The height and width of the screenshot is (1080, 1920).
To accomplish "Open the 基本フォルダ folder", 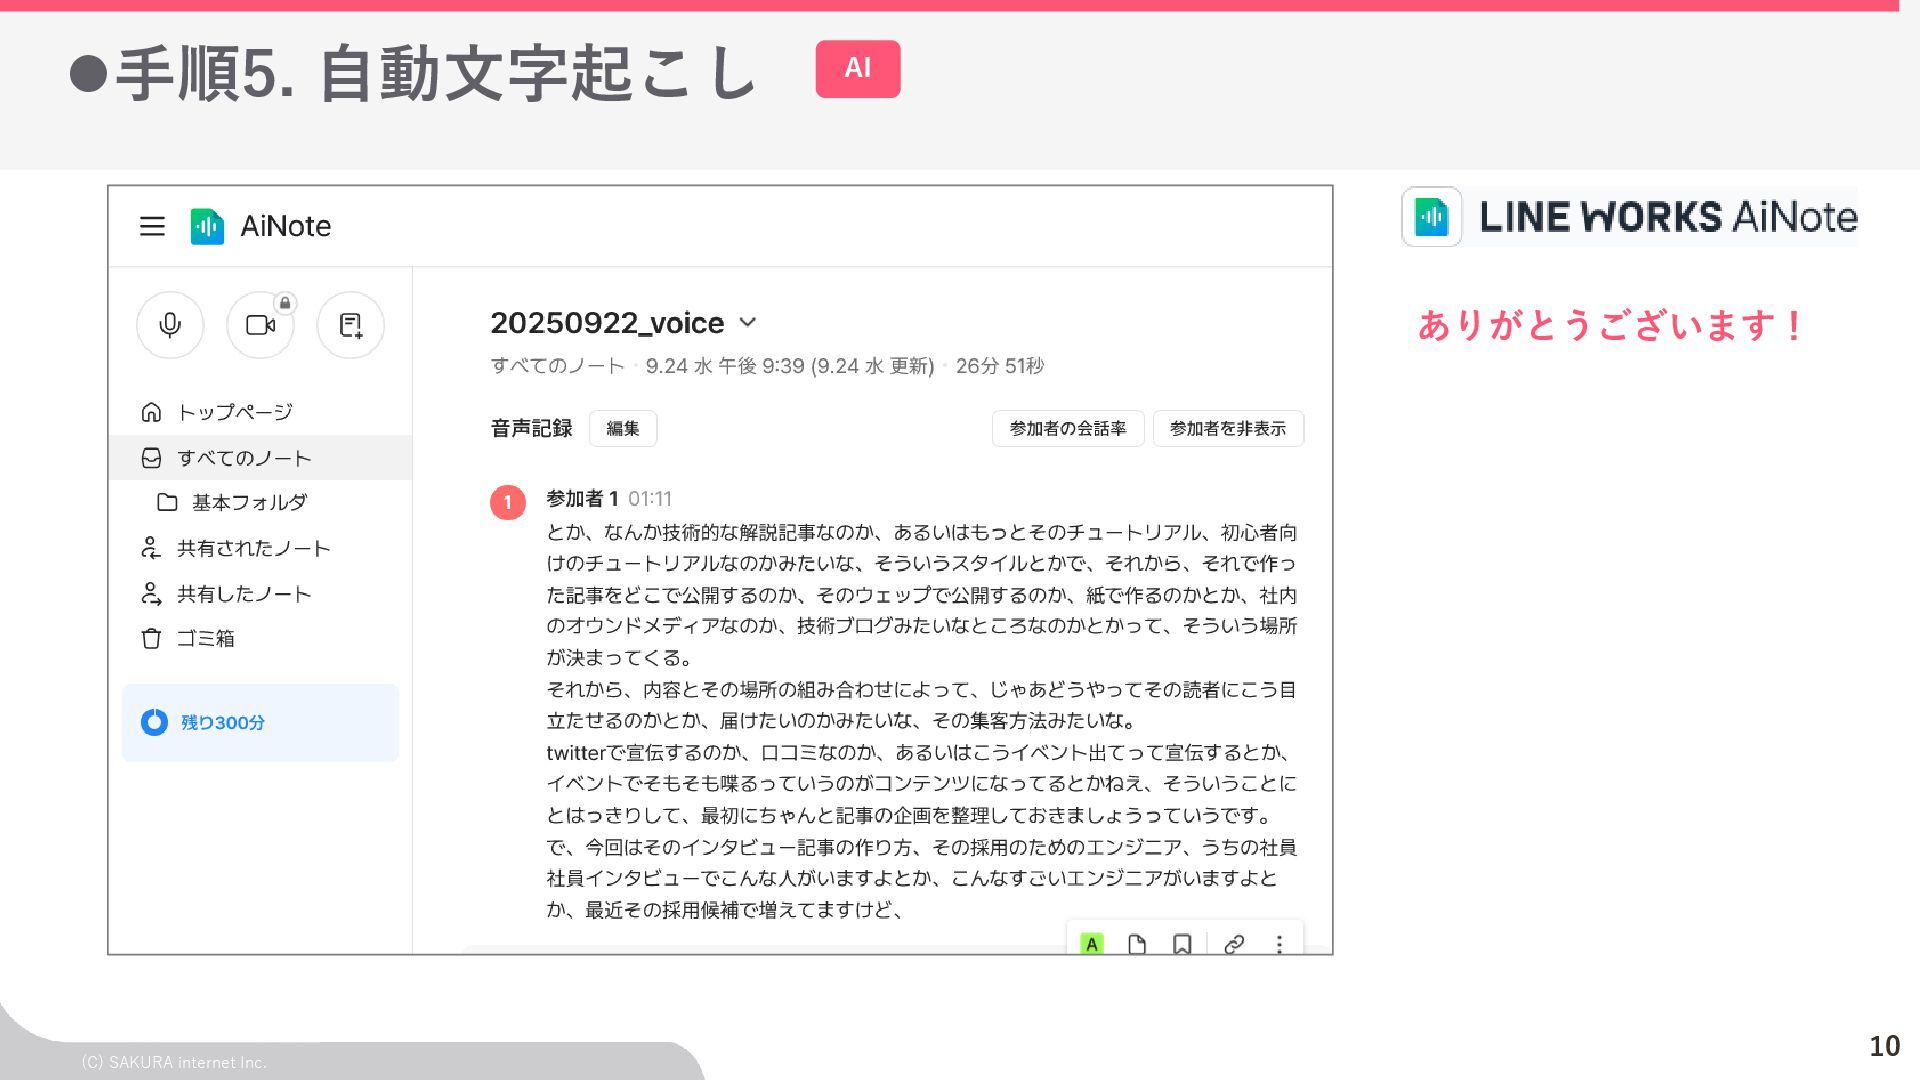I will coord(249,502).
